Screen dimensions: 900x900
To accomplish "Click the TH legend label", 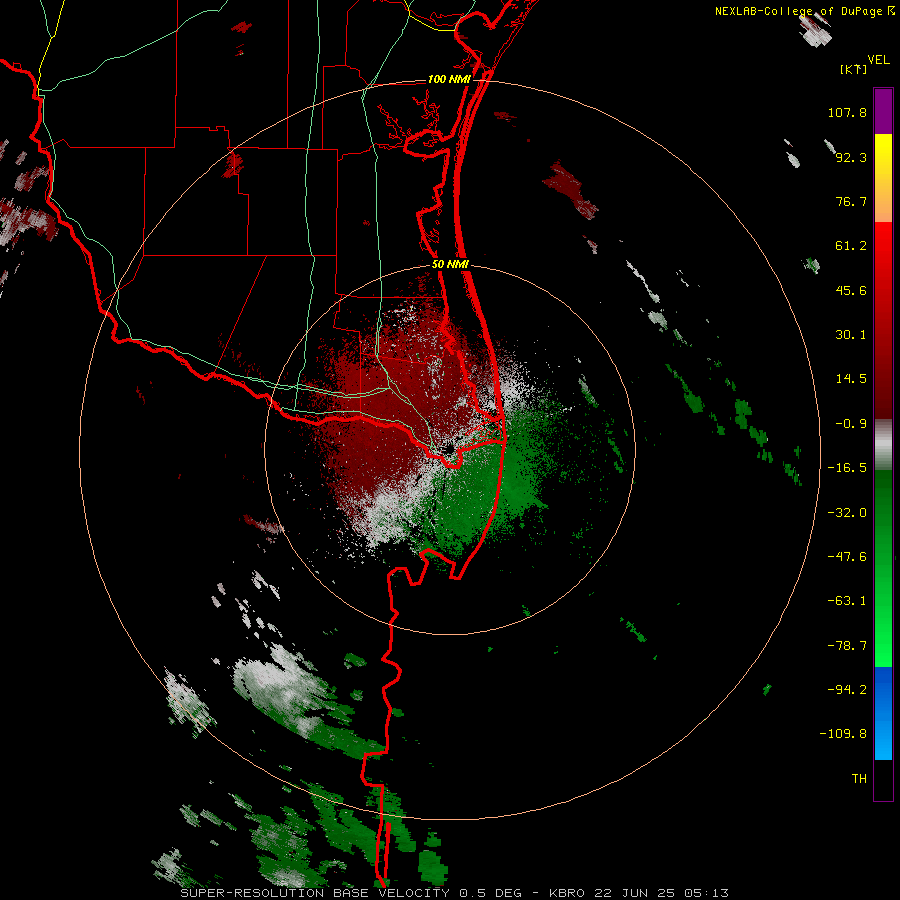I will (859, 779).
